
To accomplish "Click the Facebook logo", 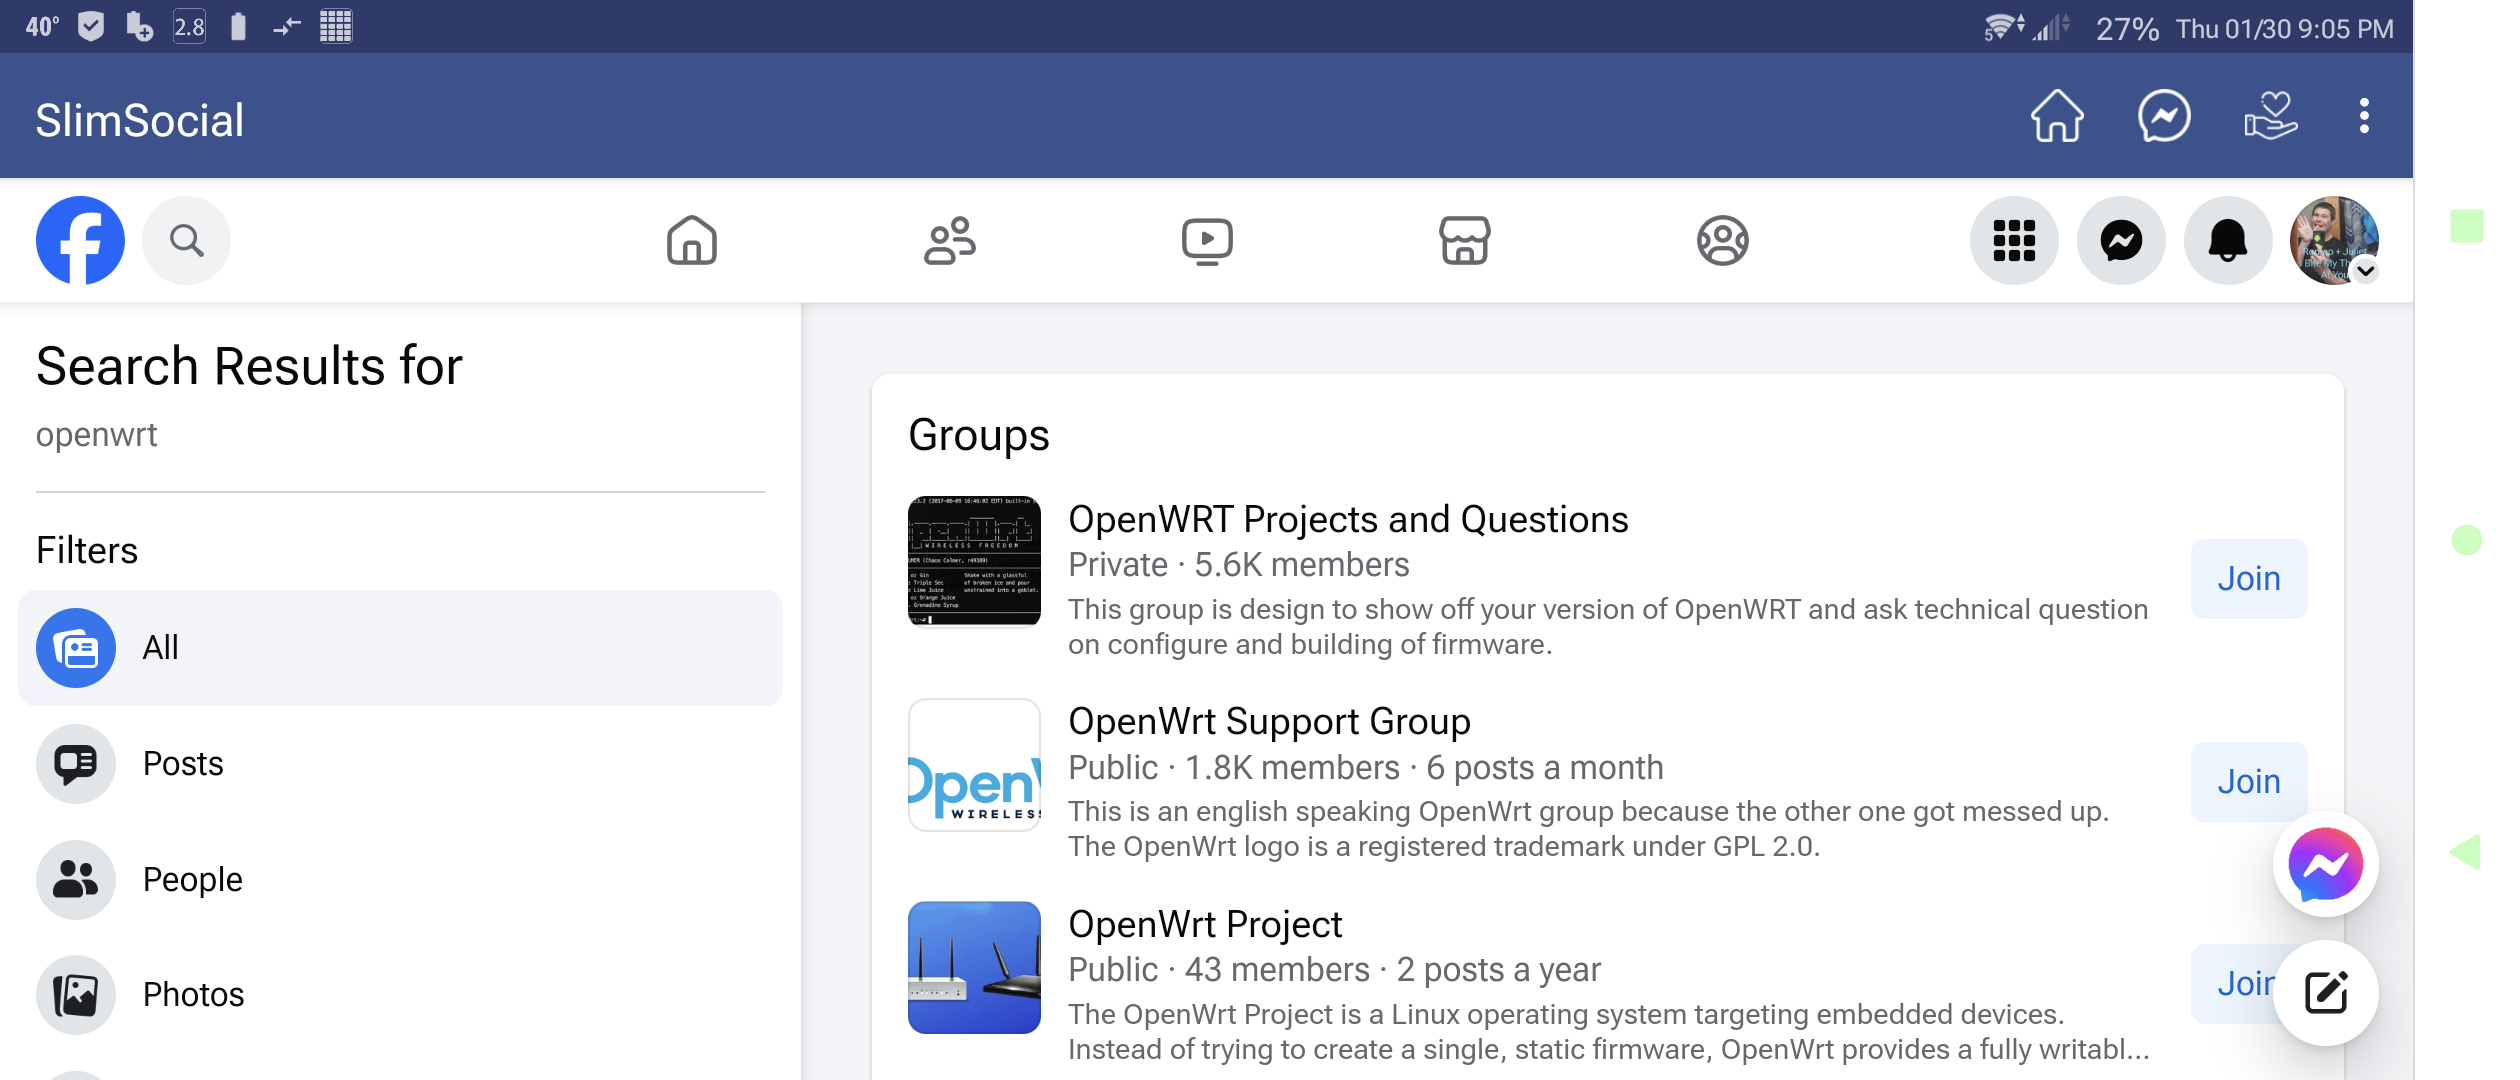I will [x=80, y=240].
